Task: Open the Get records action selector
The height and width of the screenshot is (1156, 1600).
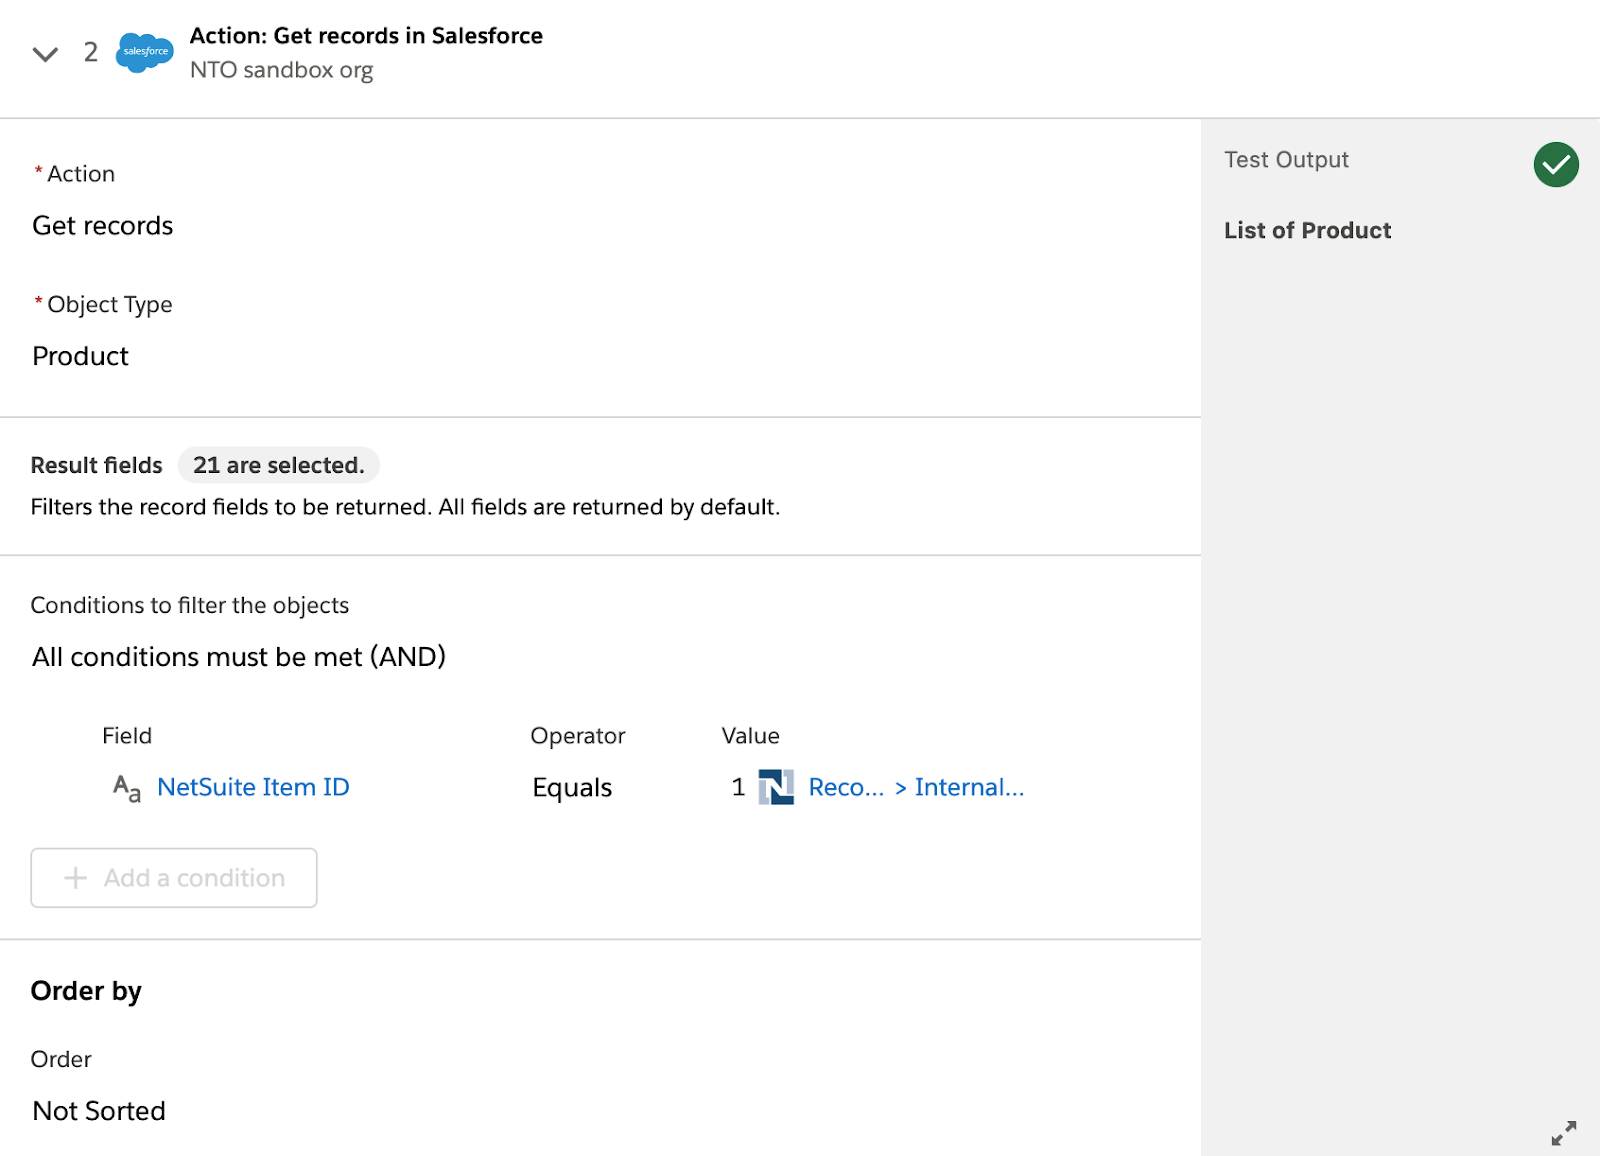Action: pos(103,226)
